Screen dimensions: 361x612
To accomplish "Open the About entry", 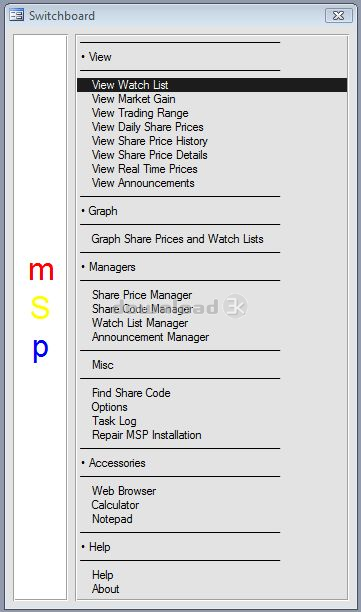I will tap(105, 589).
